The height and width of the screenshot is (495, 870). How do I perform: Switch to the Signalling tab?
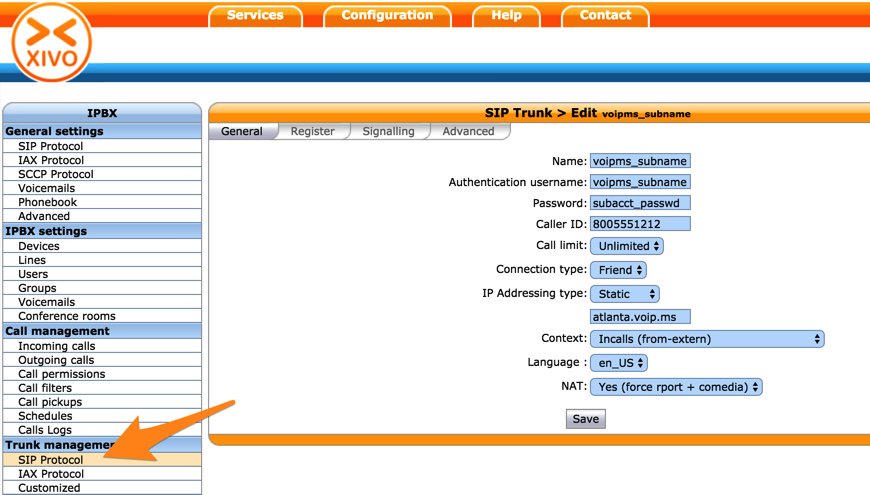coord(388,132)
